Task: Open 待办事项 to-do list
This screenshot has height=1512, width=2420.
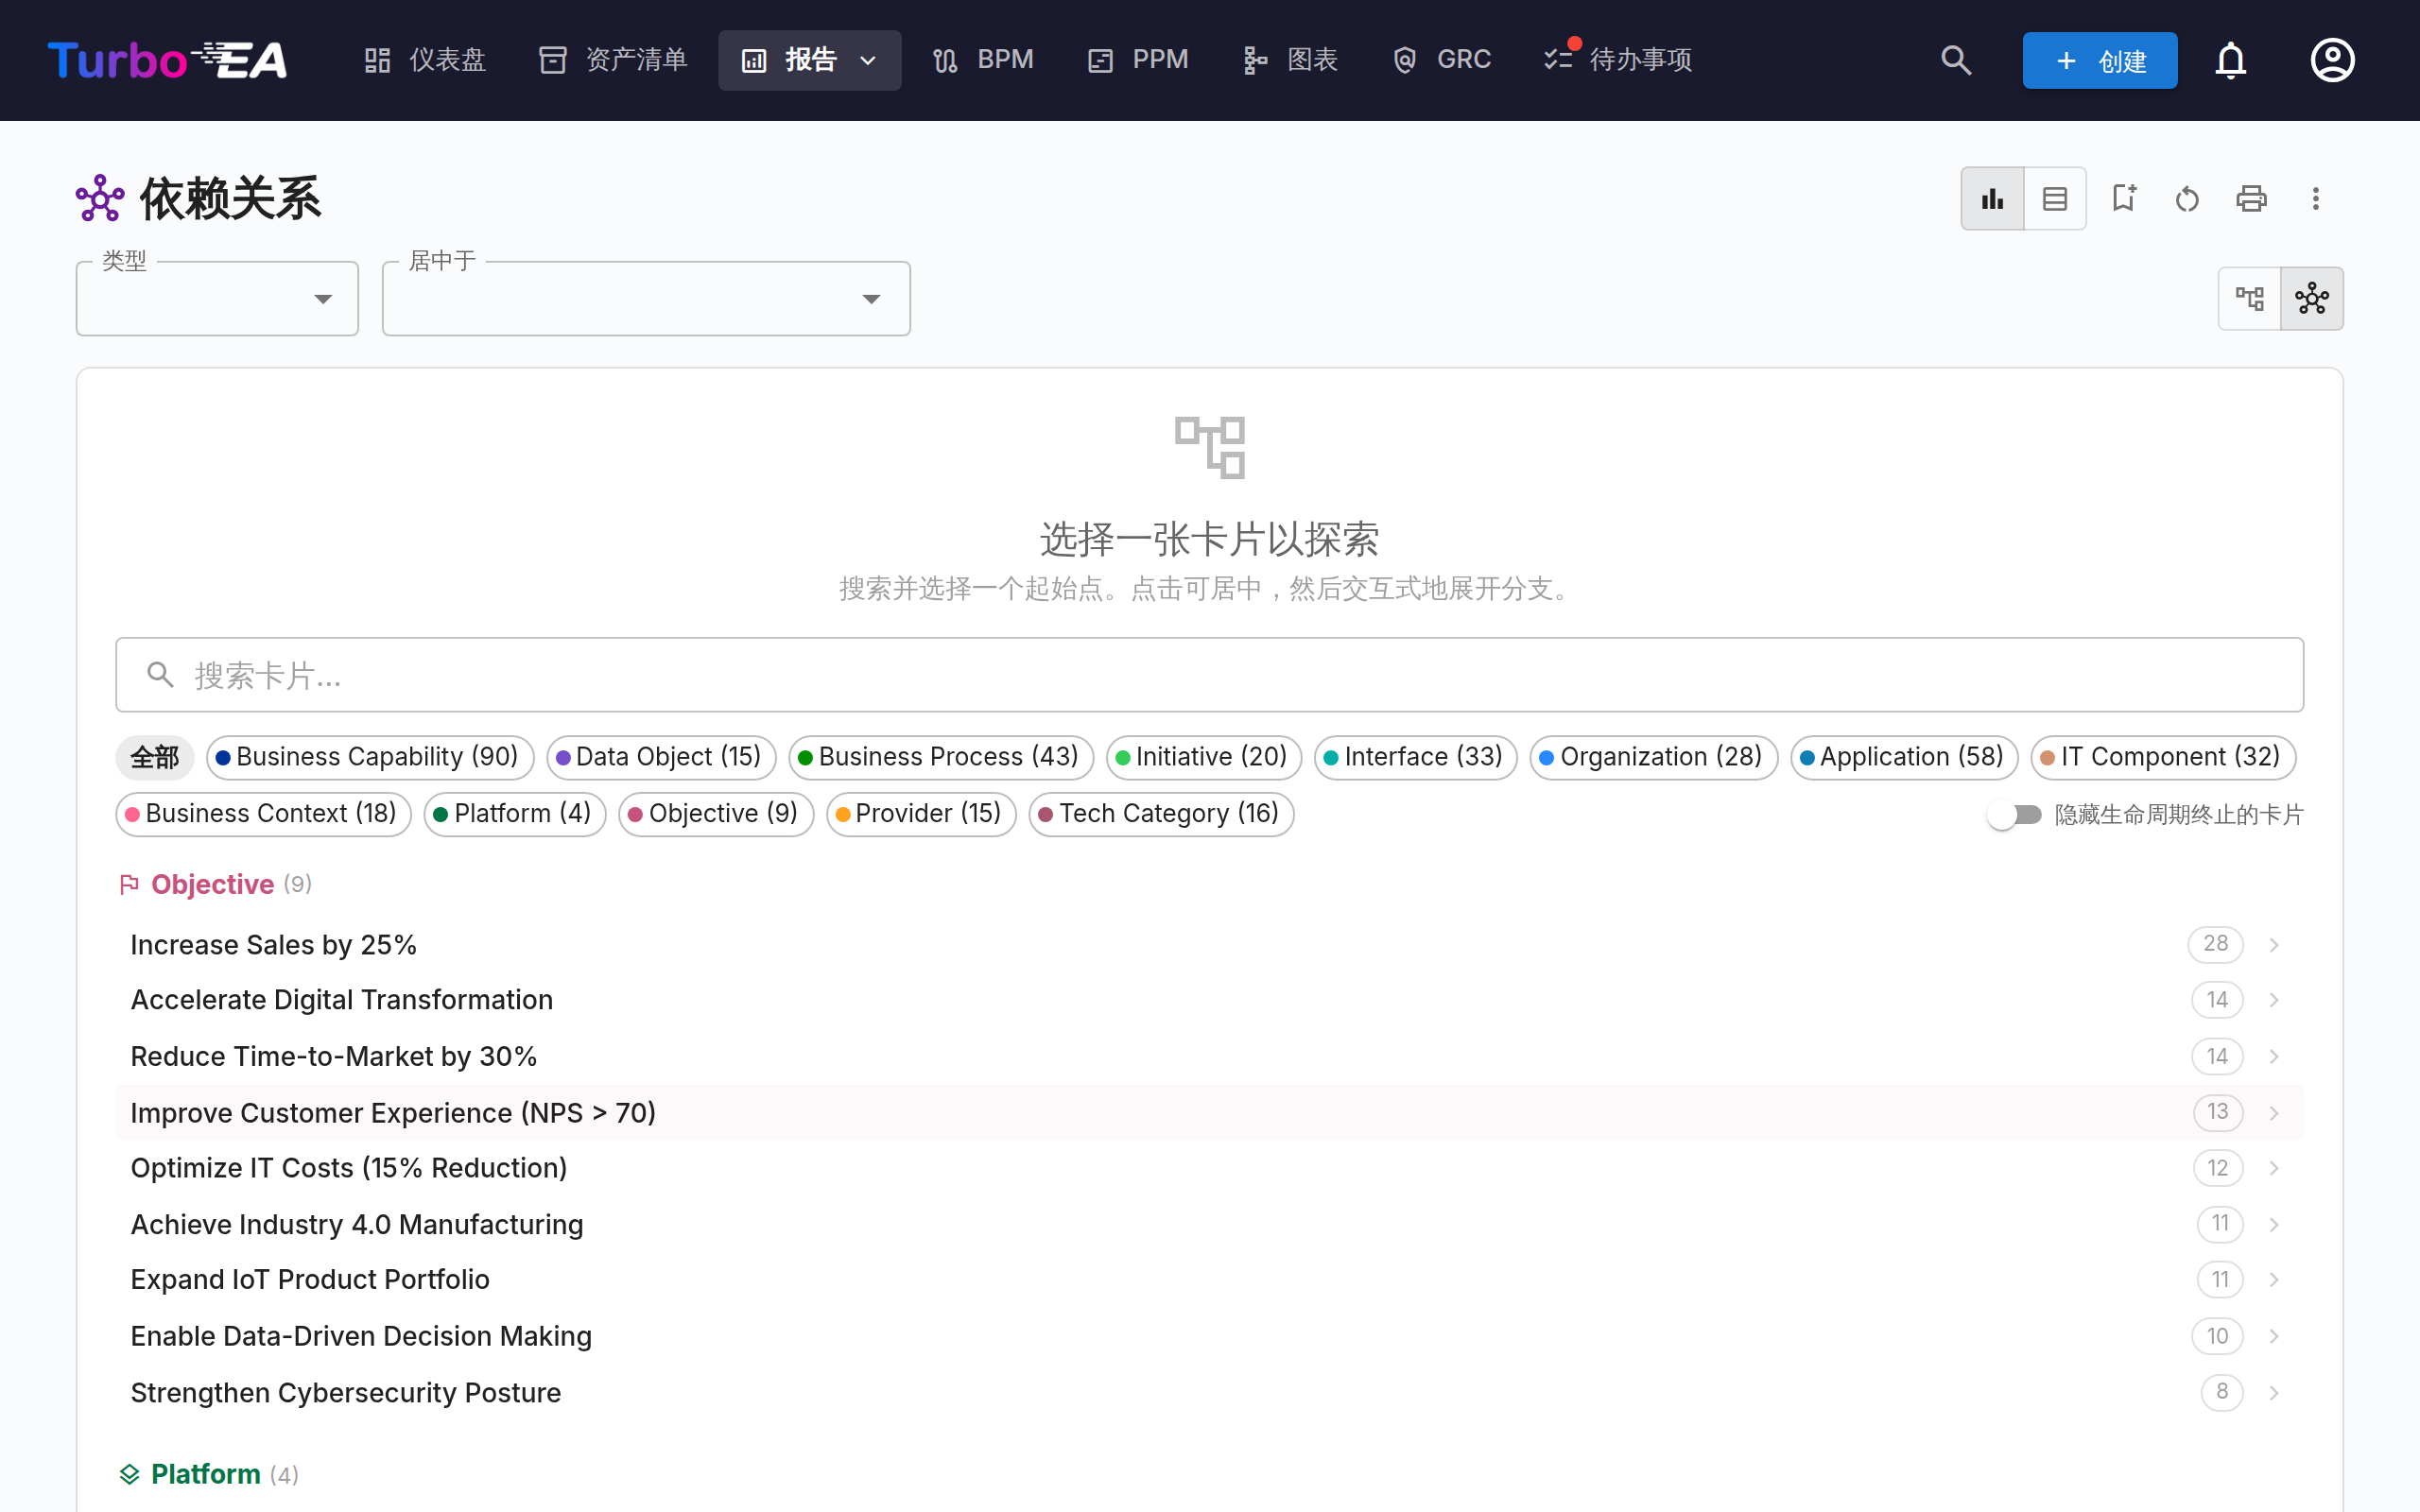Action: (1618, 60)
